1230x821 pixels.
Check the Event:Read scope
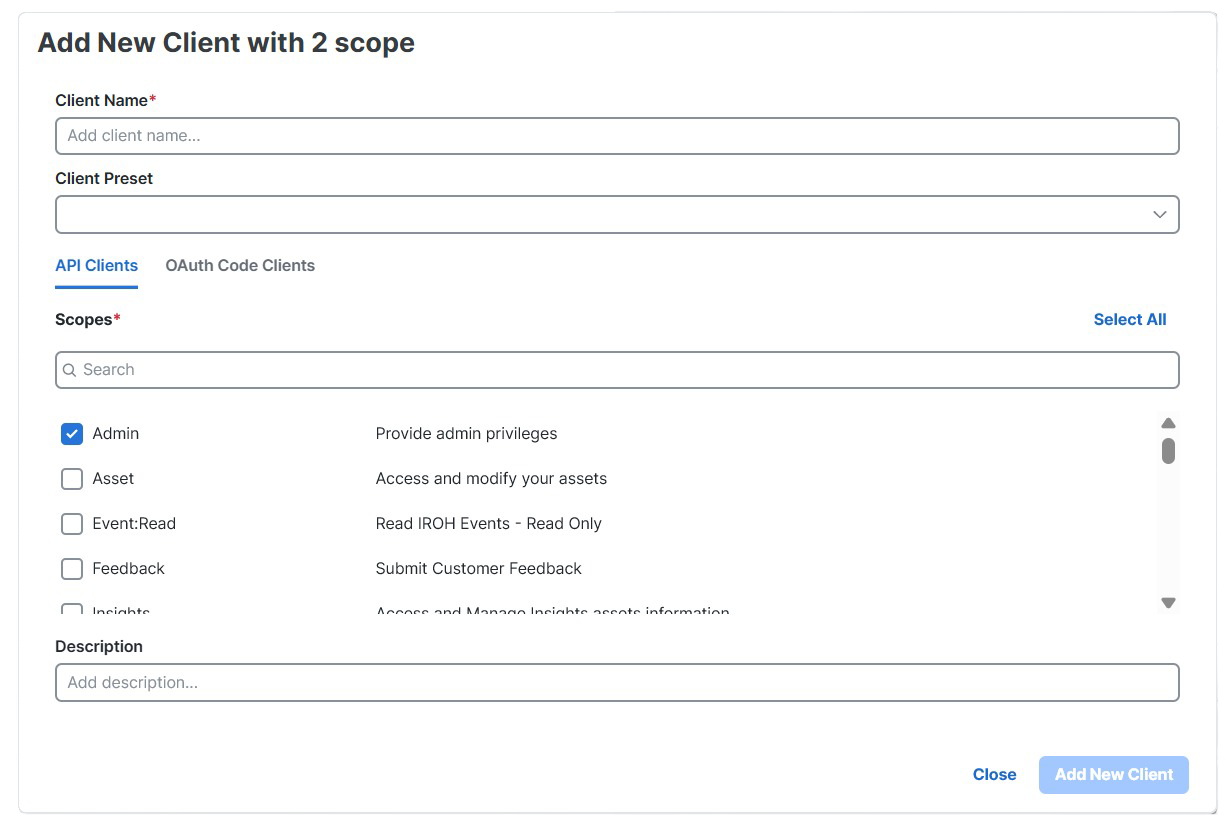71,523
